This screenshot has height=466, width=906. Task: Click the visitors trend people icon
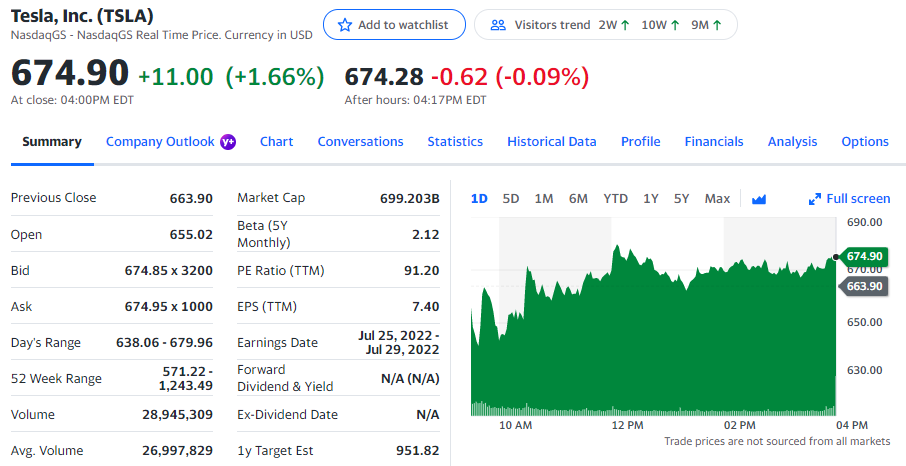tap(498, 25)
